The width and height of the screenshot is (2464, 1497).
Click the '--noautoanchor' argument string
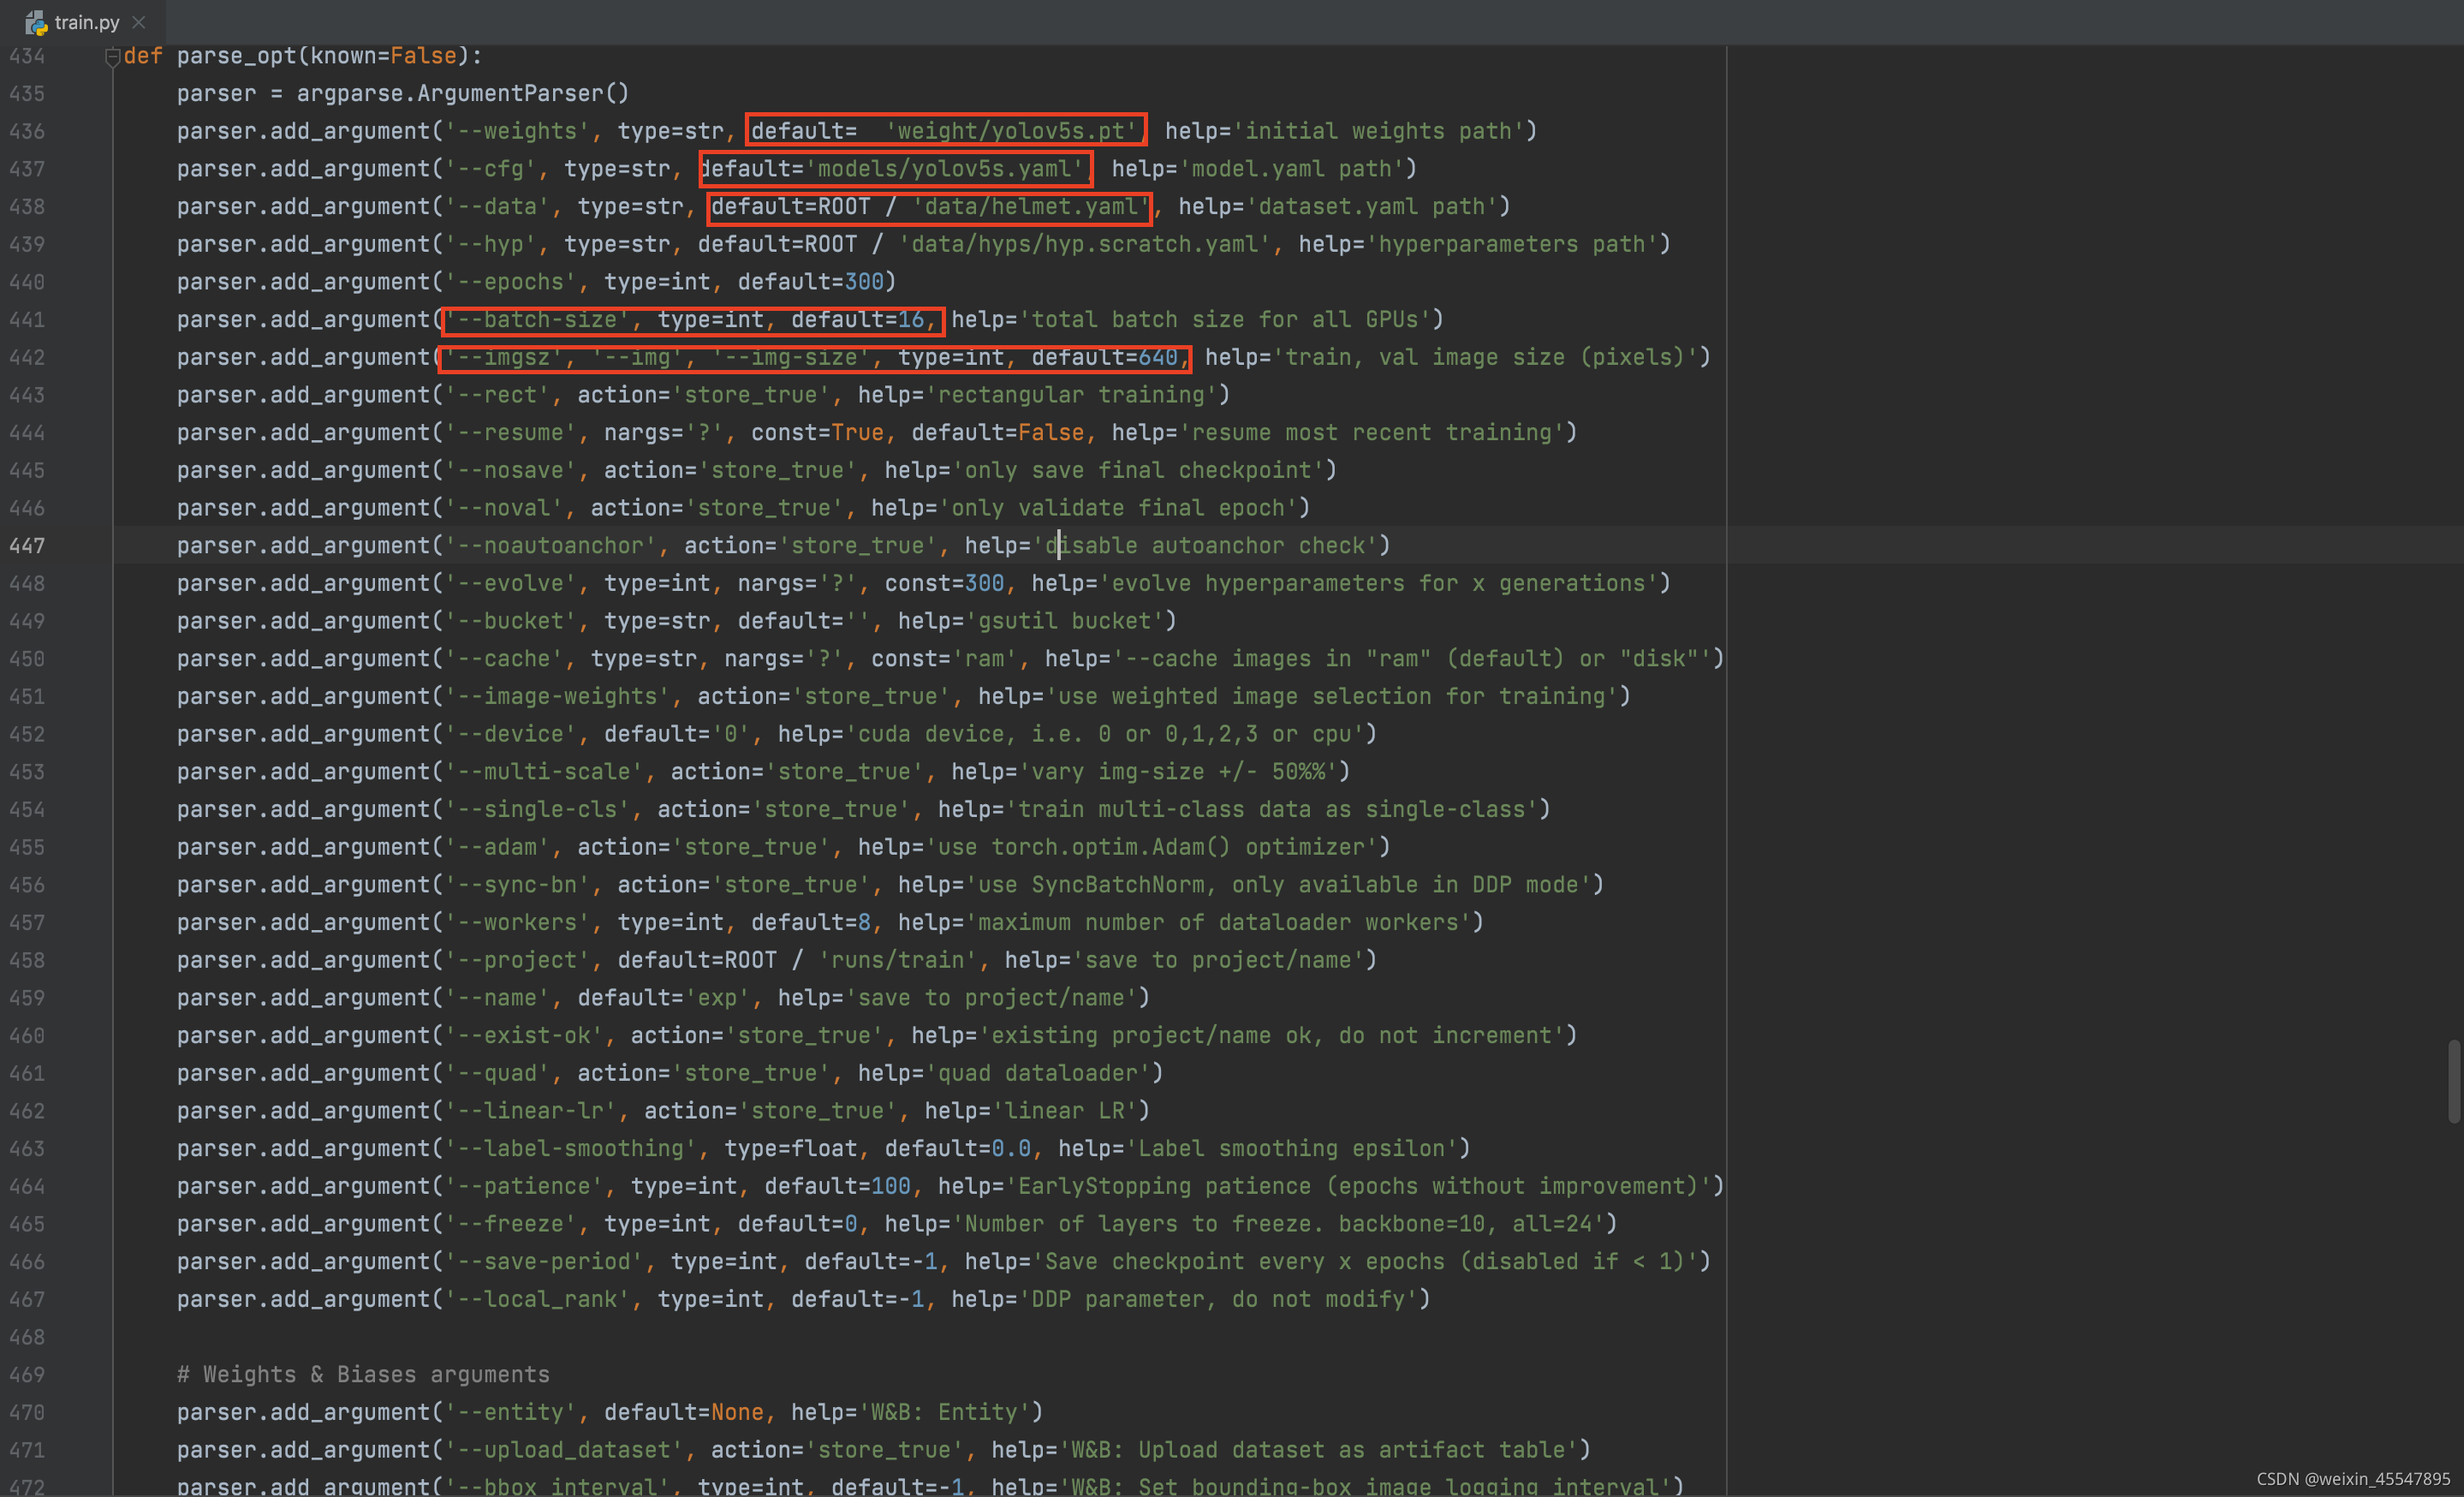pyautogui.click(x=550, y=546)
